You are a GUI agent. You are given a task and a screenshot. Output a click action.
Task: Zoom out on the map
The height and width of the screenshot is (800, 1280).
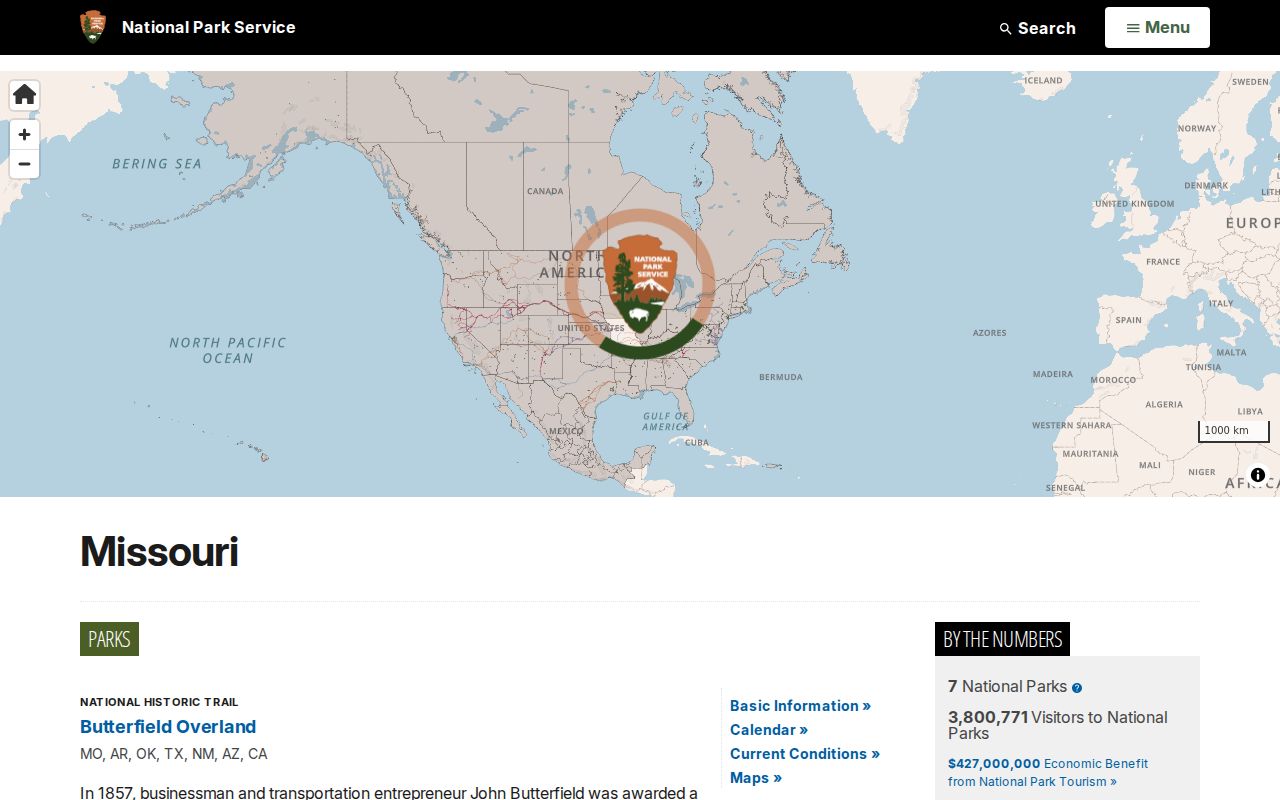(x=24, y=164)
